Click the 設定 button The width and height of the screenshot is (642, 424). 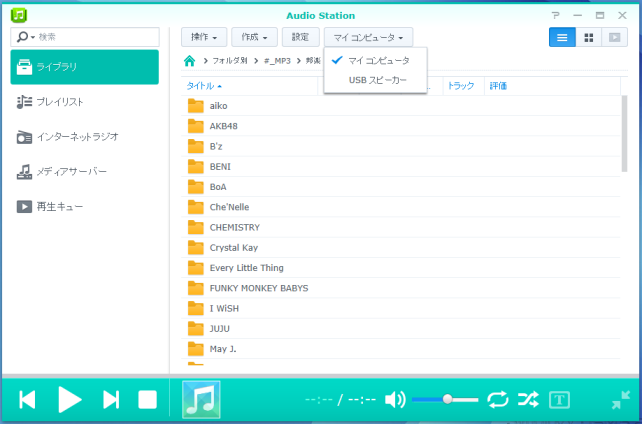click(x=301, y=37)
